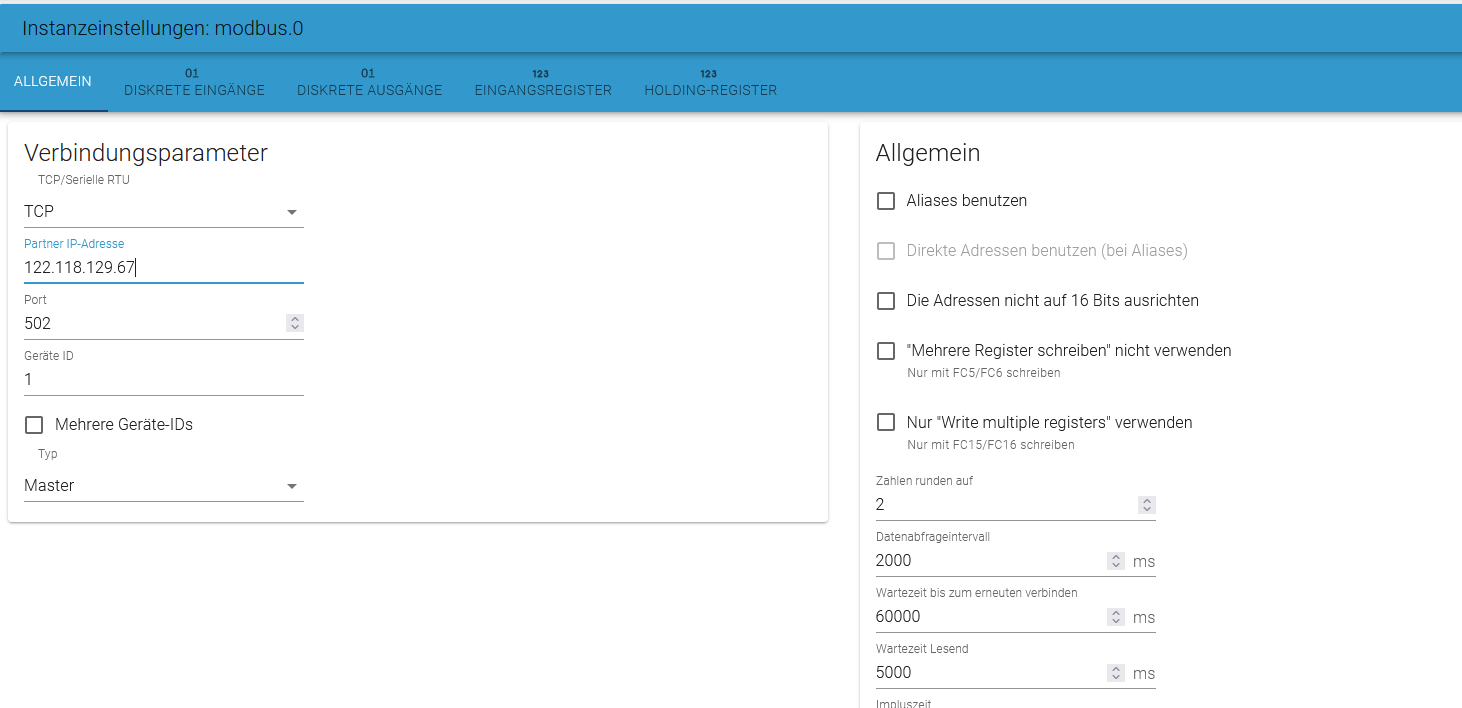Click the Datenabfrageintervall stepper arrows
1462x708 pixels.
pyautogui.click(x=1116, y=561)
